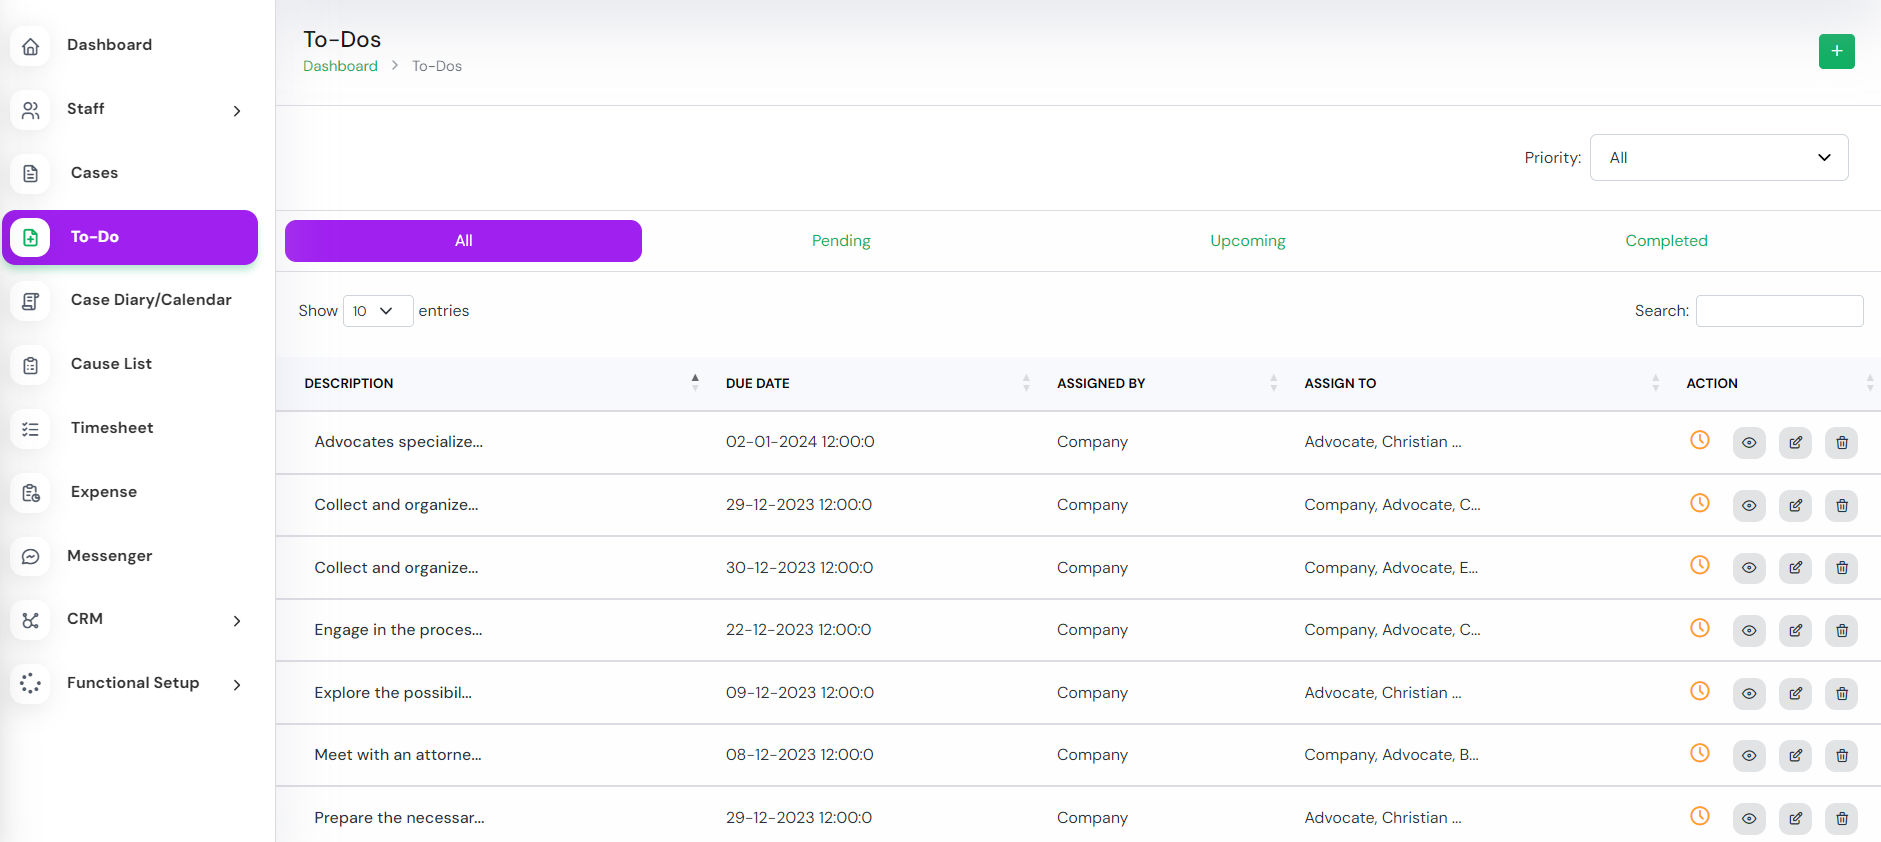View the Meet with an attorne... to-do
This screenshot has height=842, width=1881.
click(1748, 756)
